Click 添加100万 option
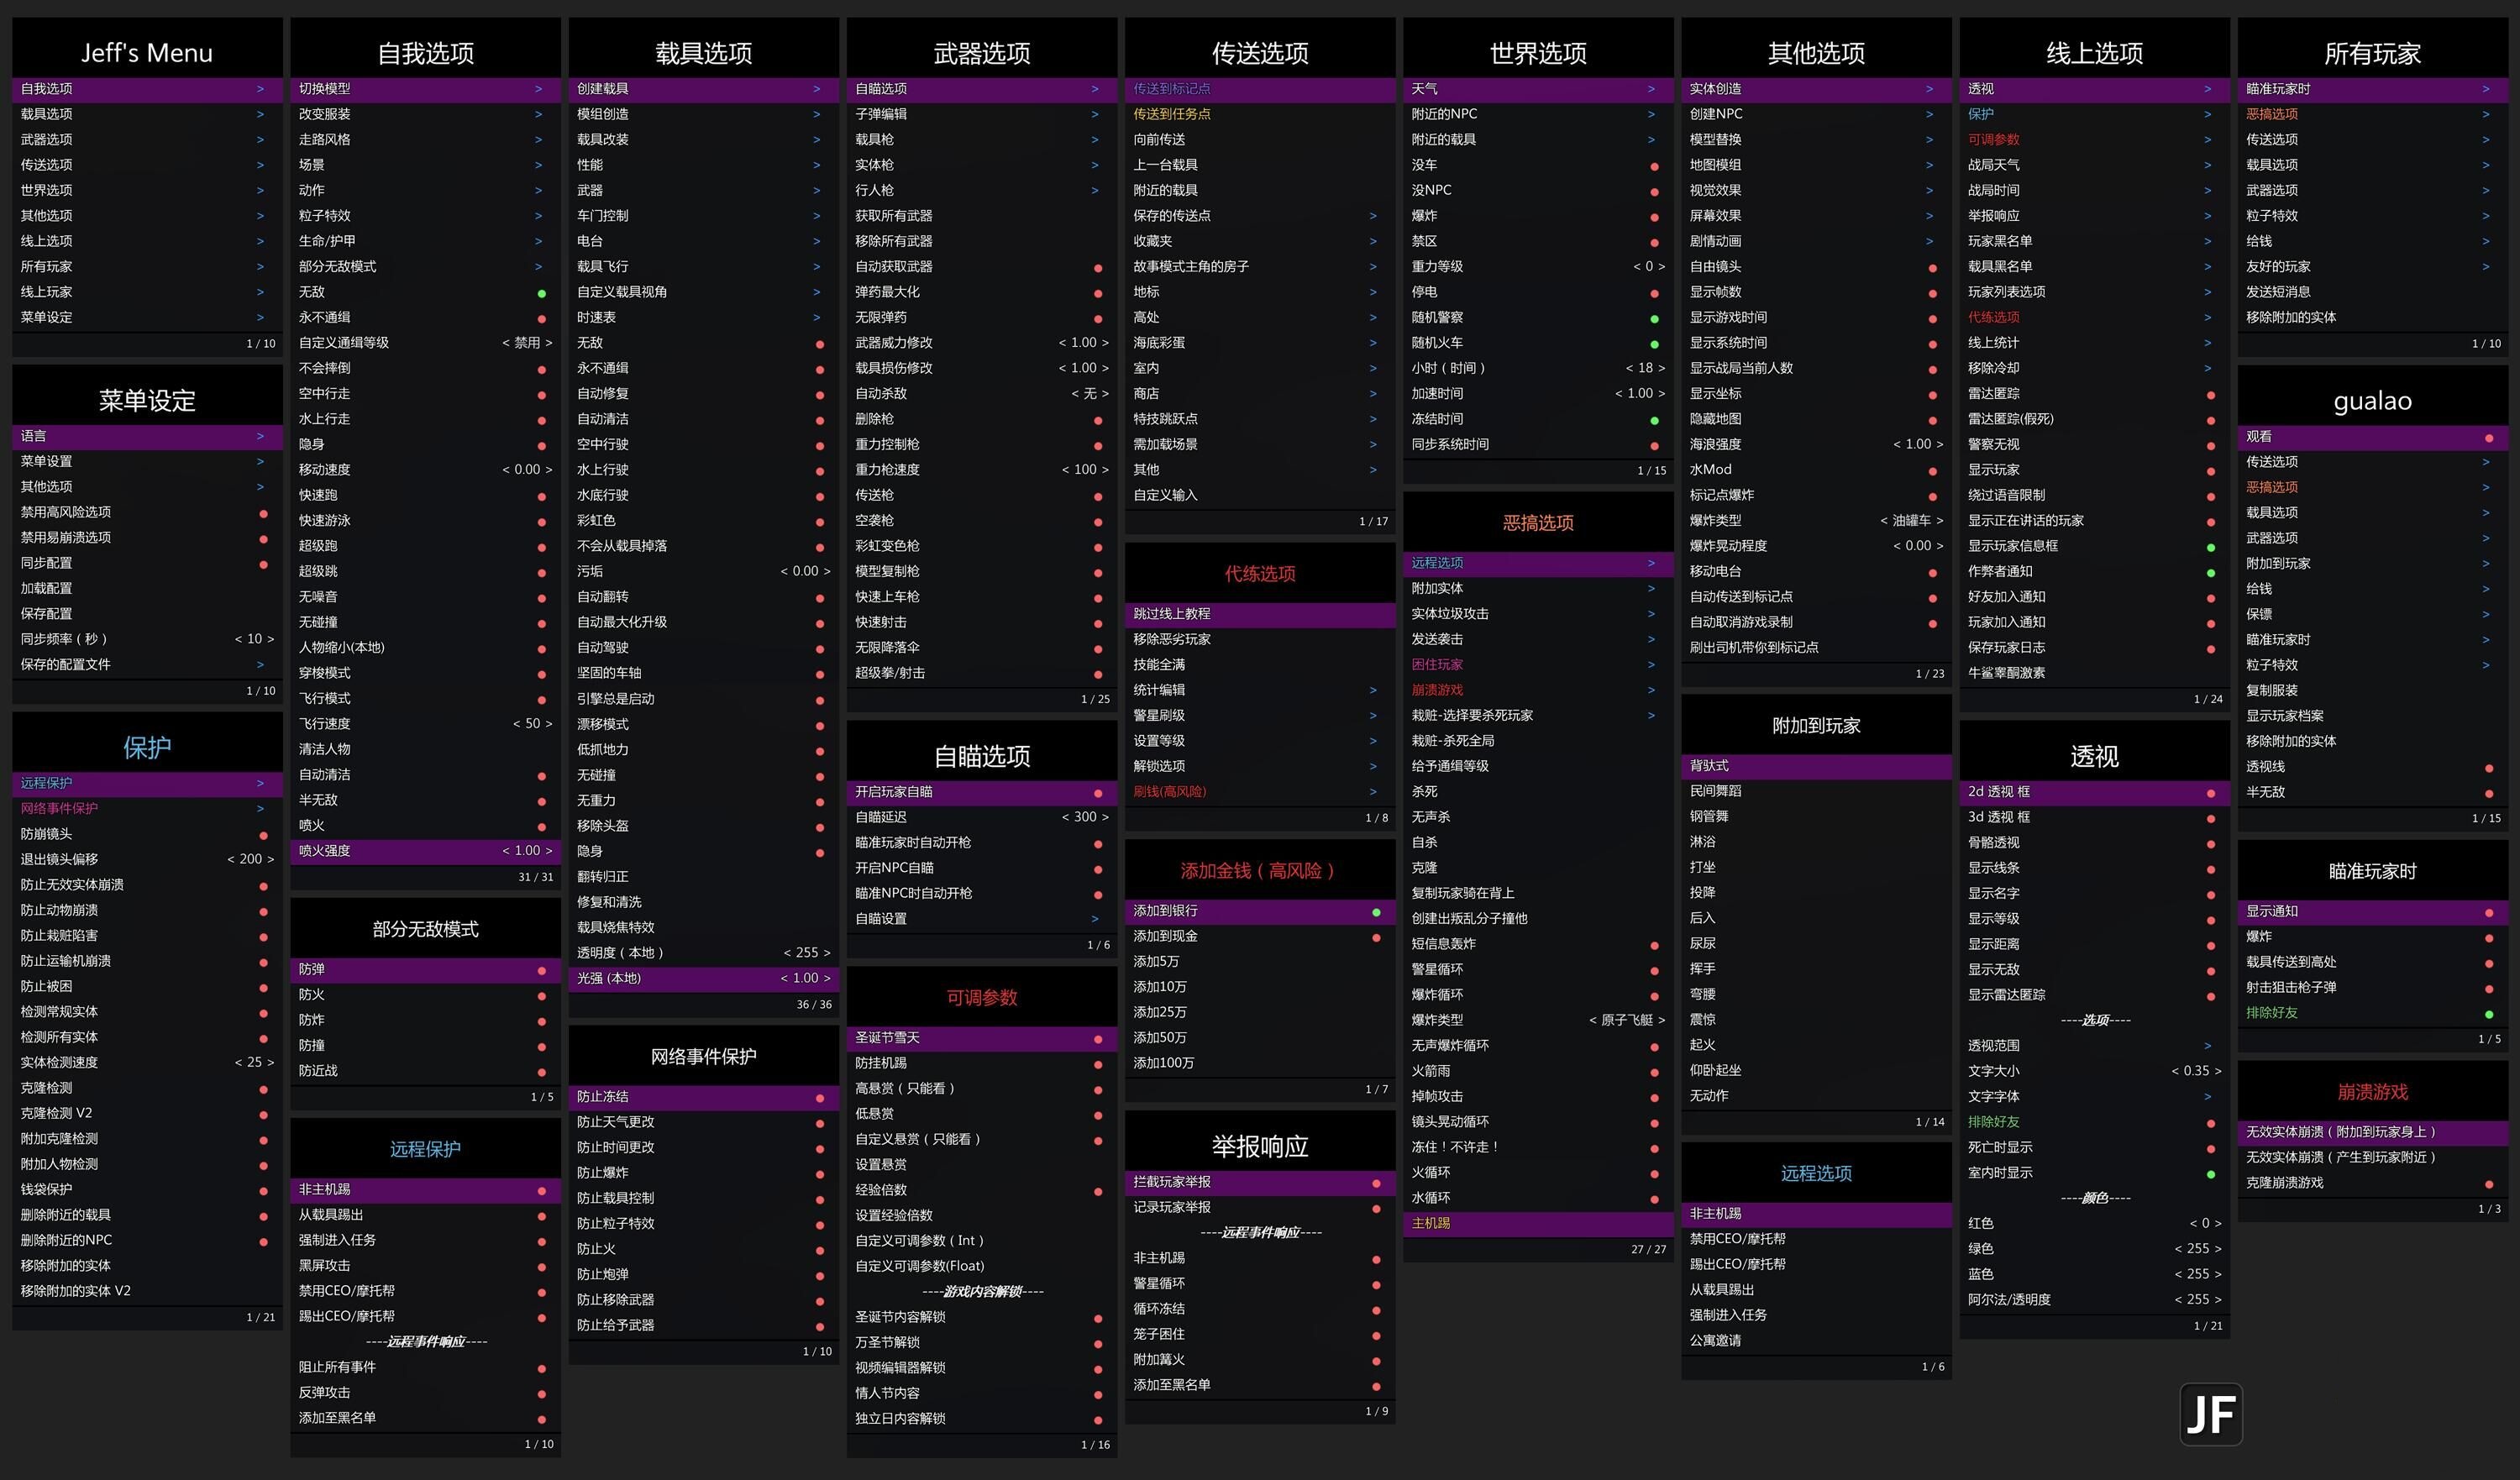The width and height of the screenshot is (2520, 1480). coord(1260,1063)
